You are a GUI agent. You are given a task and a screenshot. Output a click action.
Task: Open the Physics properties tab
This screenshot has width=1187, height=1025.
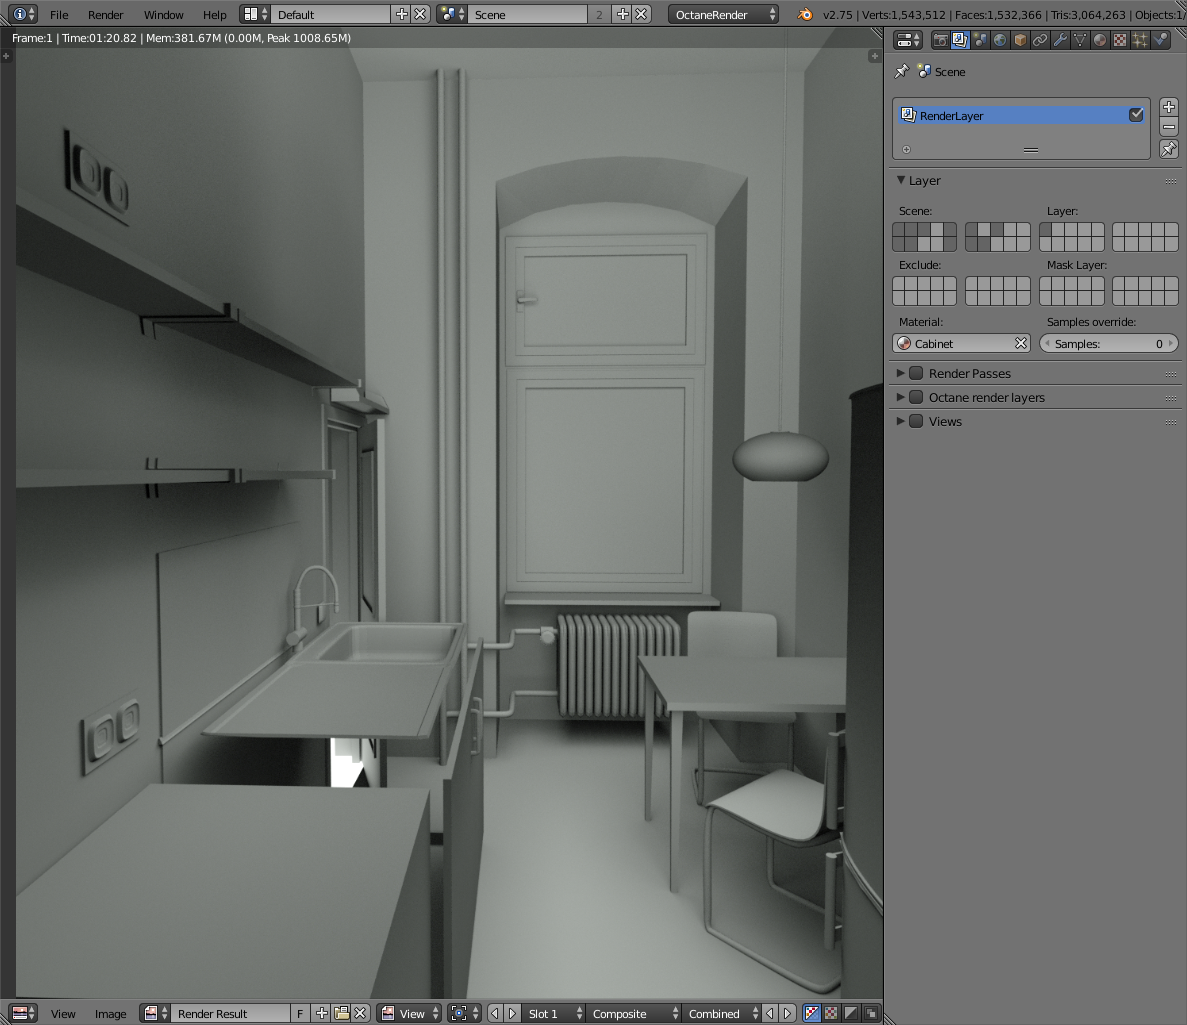[1161, 40]
